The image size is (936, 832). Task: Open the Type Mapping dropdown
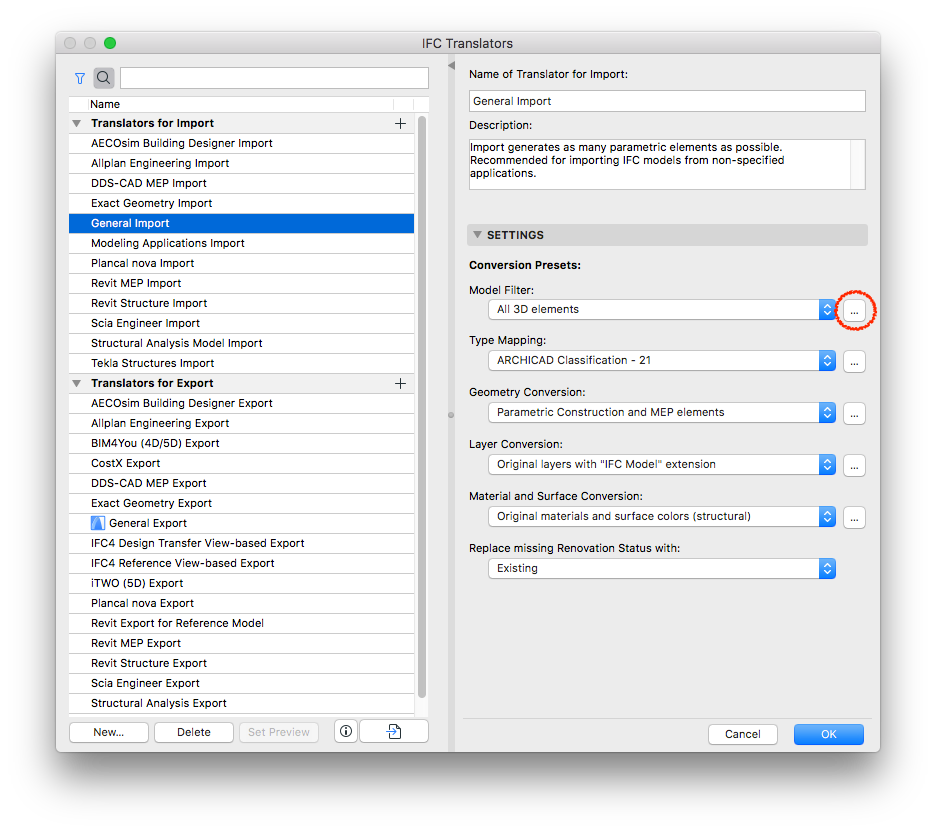(x=662, y=360)
